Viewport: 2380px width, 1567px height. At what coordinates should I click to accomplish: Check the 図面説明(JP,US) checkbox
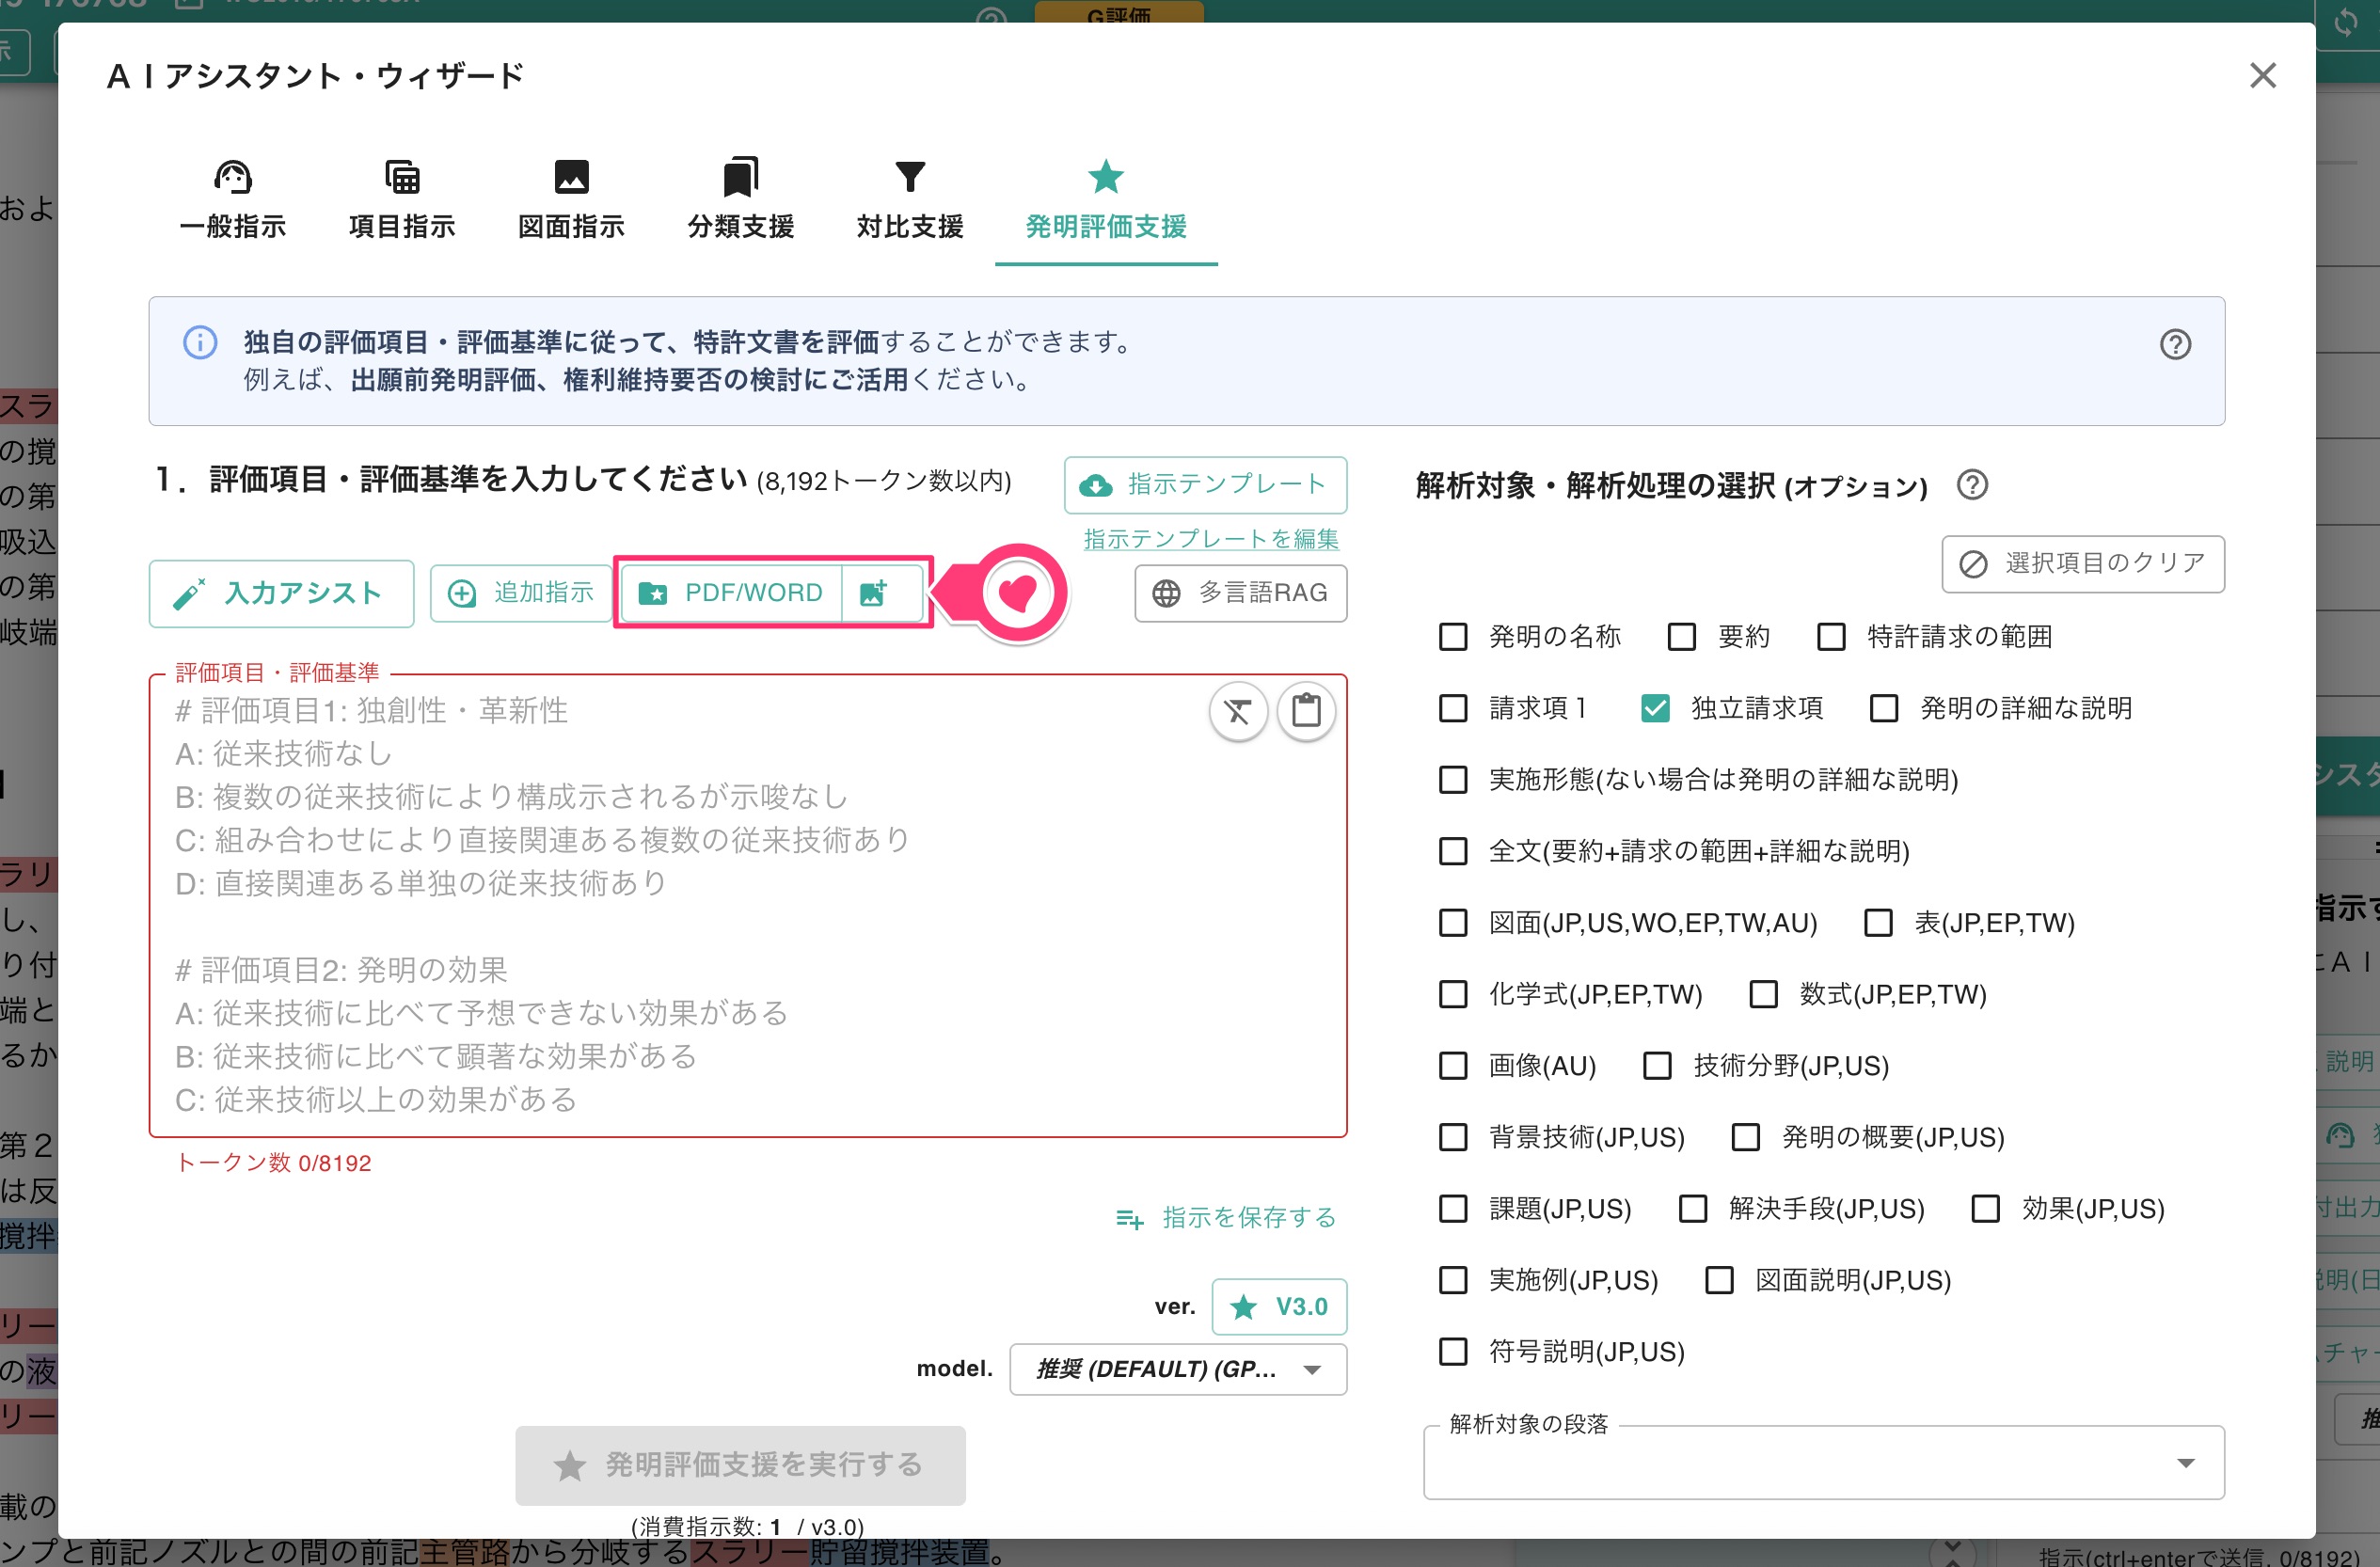(x=1719, y=1280)
